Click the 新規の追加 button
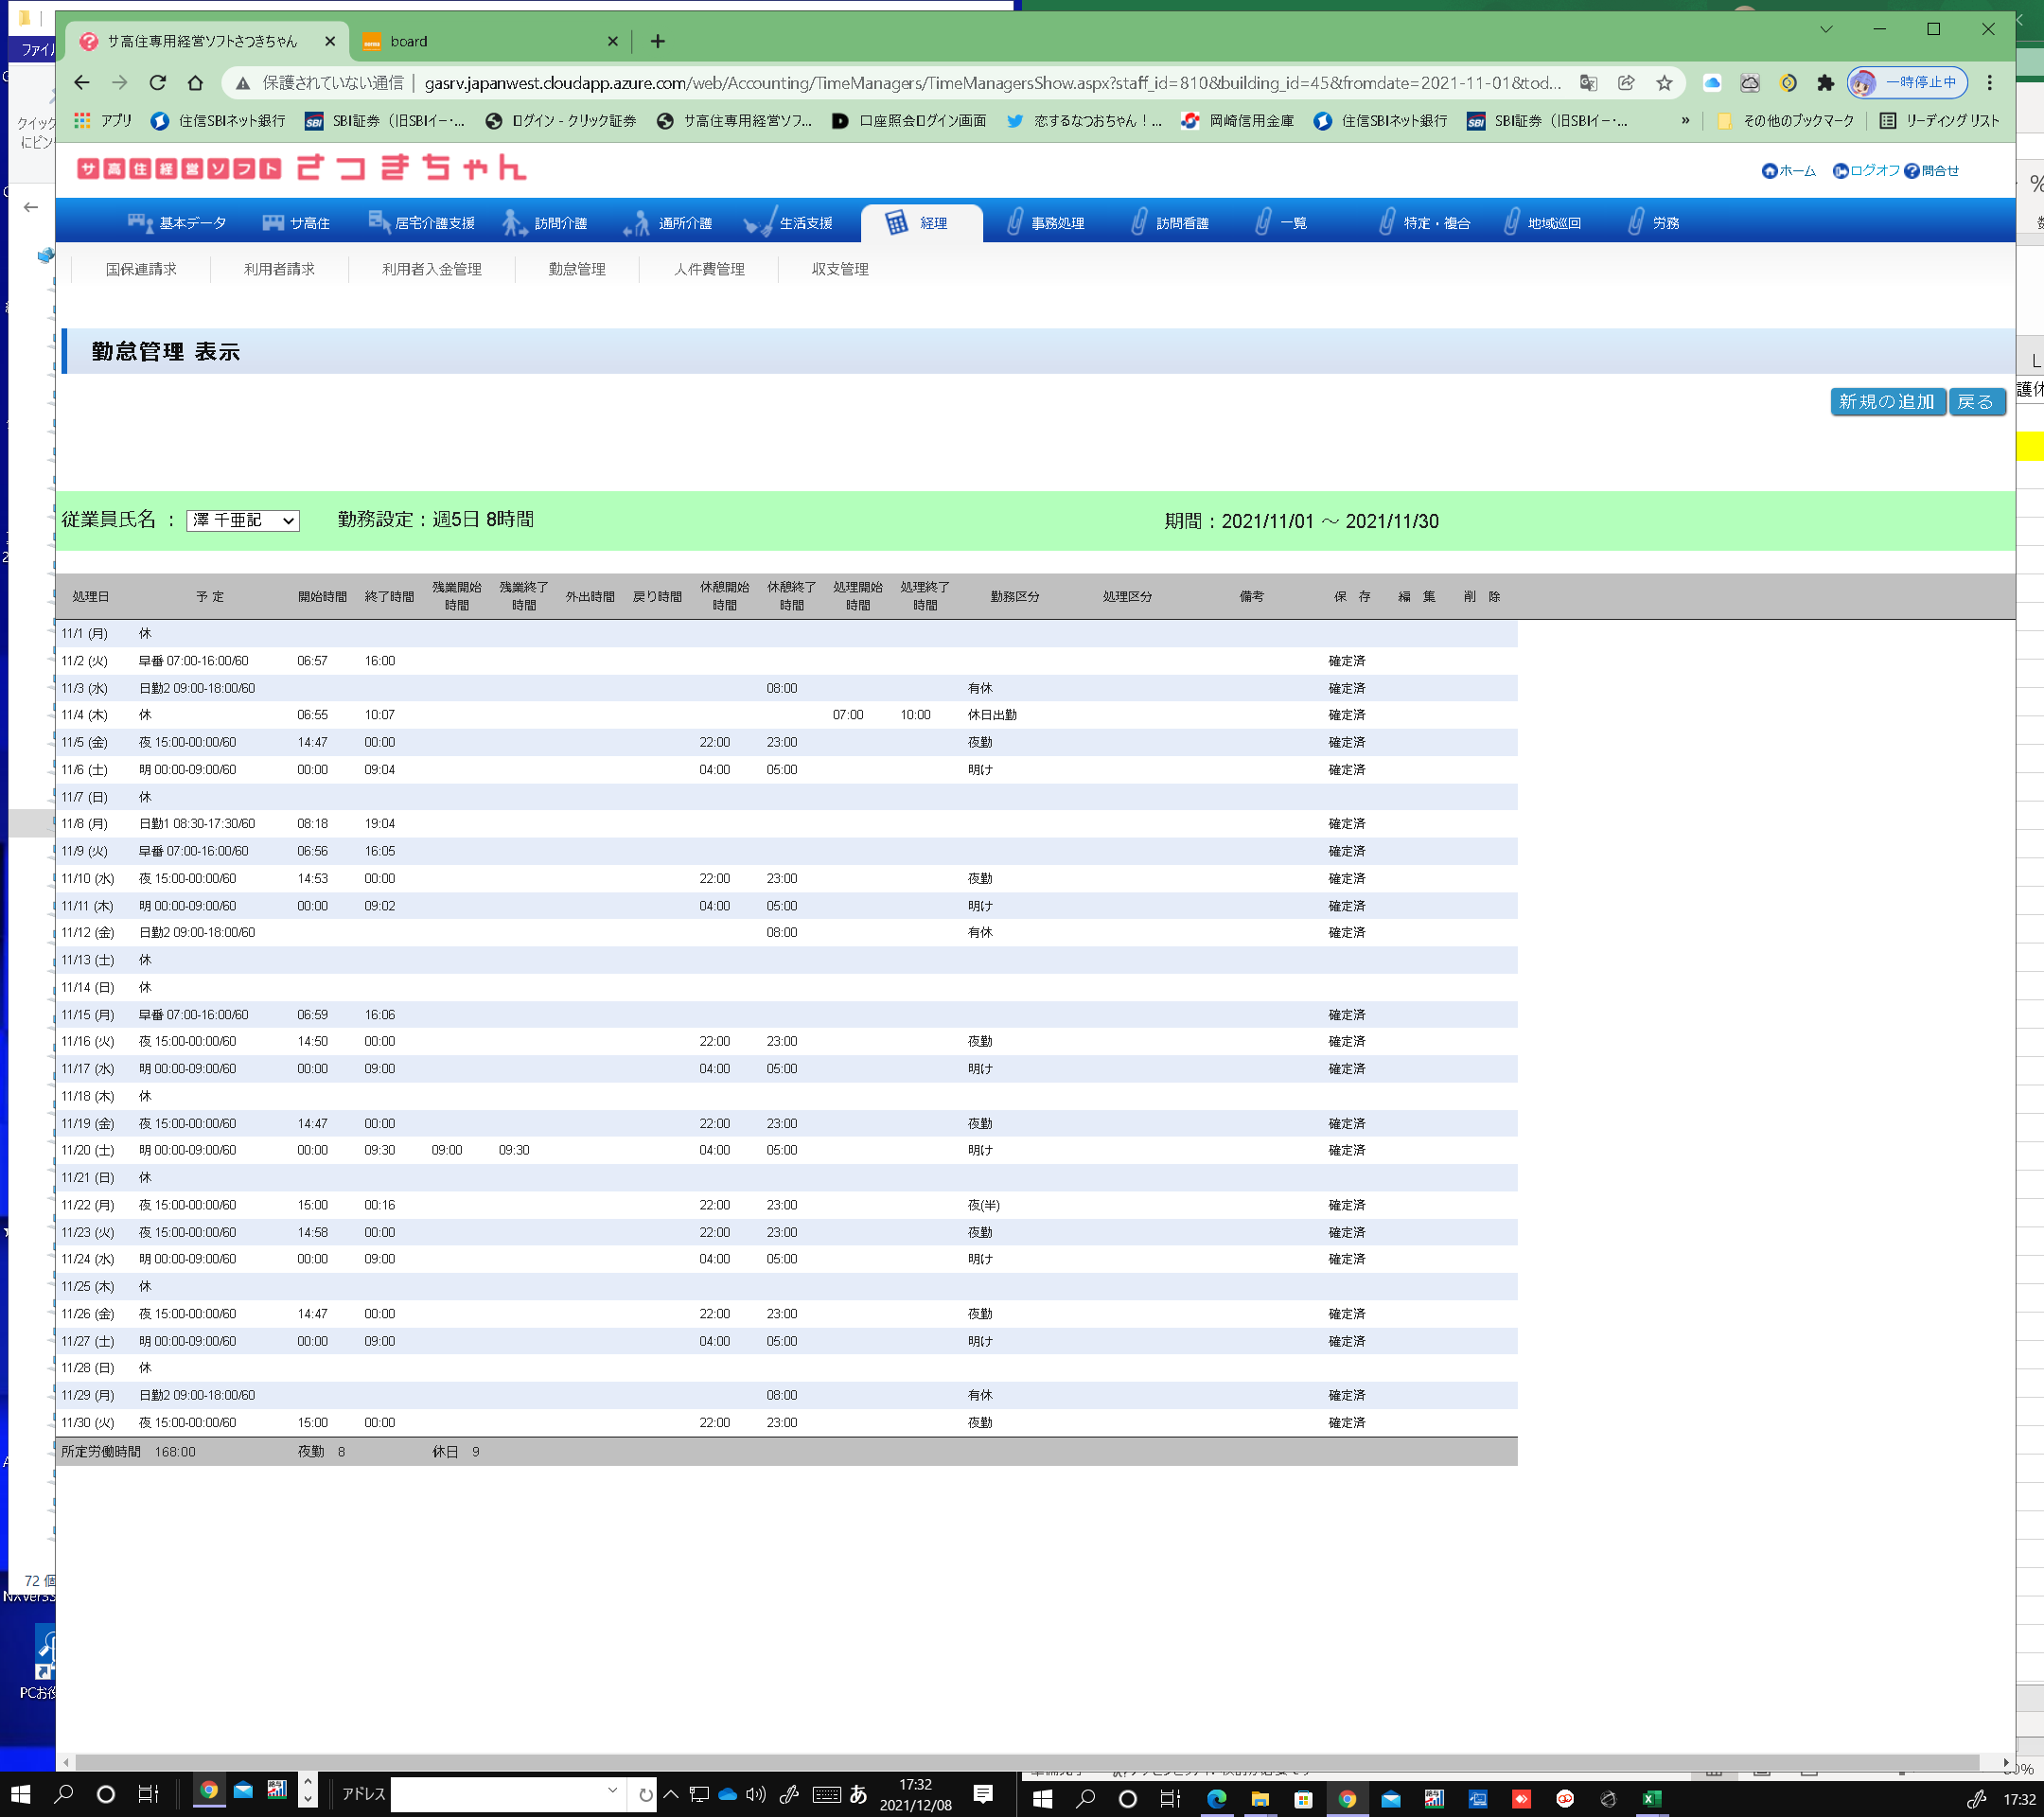 pos(1887,402)
